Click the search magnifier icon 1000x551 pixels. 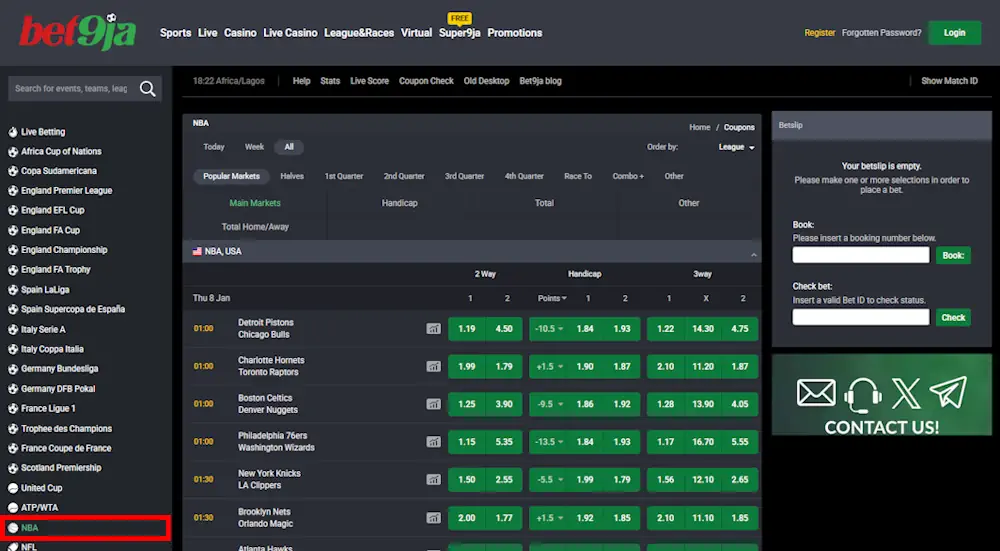(x=148, y=89)
